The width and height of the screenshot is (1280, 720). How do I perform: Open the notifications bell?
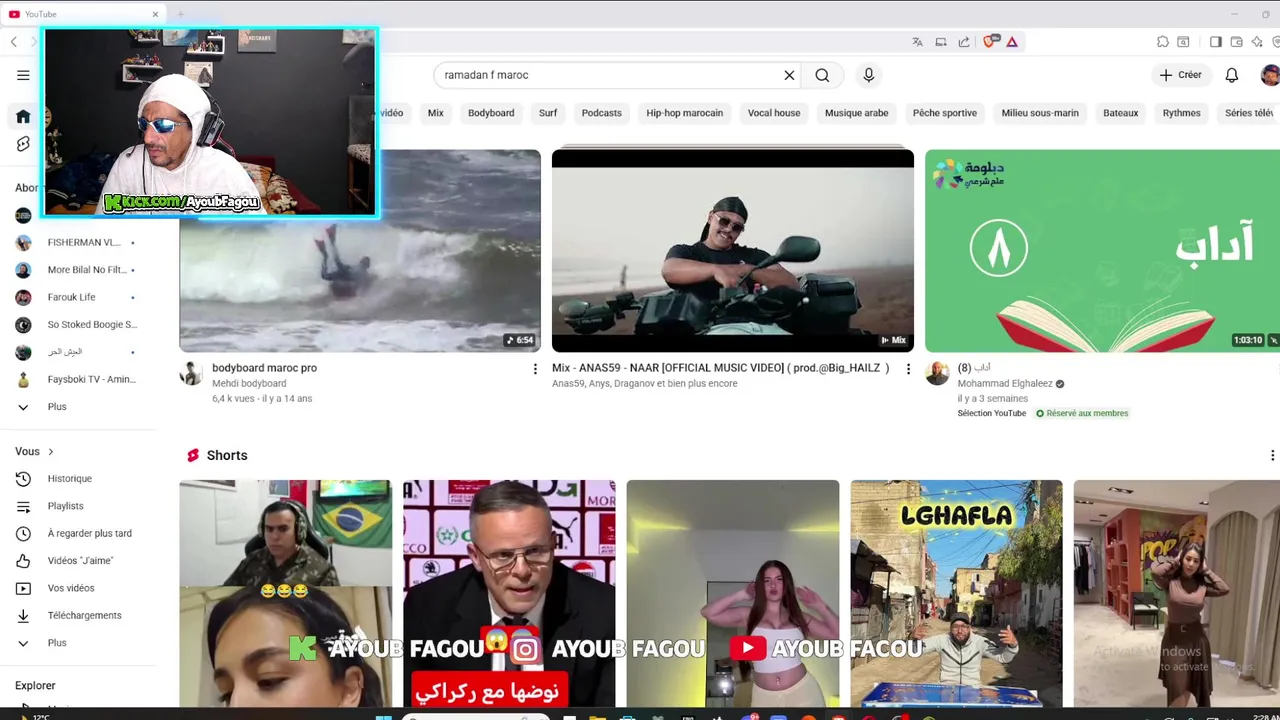1232,75
